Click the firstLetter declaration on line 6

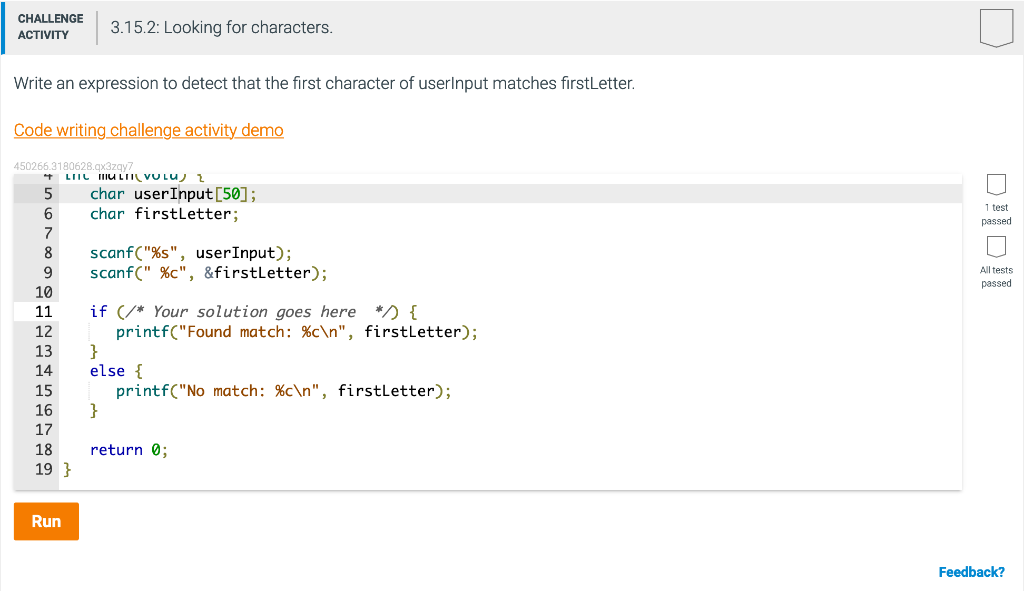coord(165,213)
